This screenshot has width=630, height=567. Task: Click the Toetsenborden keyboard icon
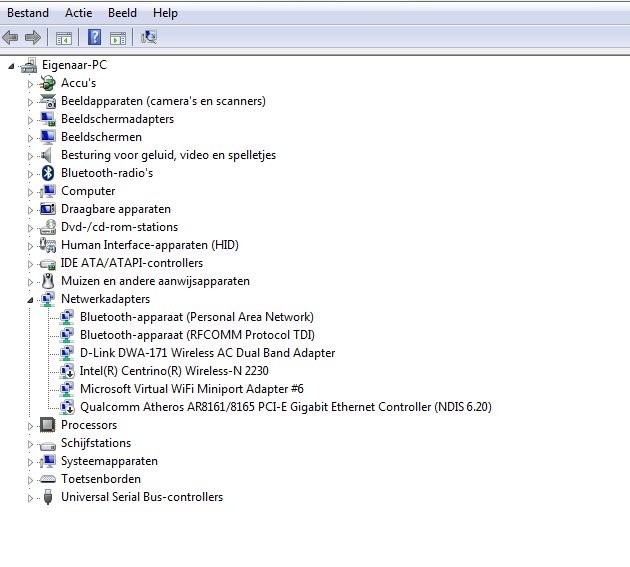48,479
